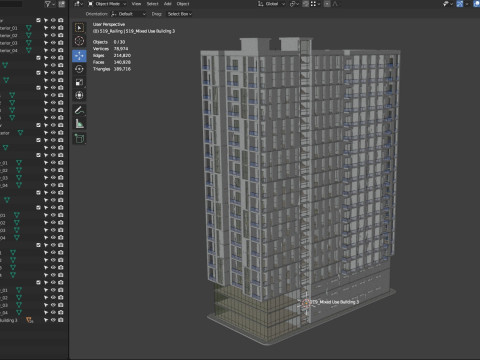This screenshot has height=360, width=480.
Task: Select the terior_04 outliner row
Action: coord(33,50)
